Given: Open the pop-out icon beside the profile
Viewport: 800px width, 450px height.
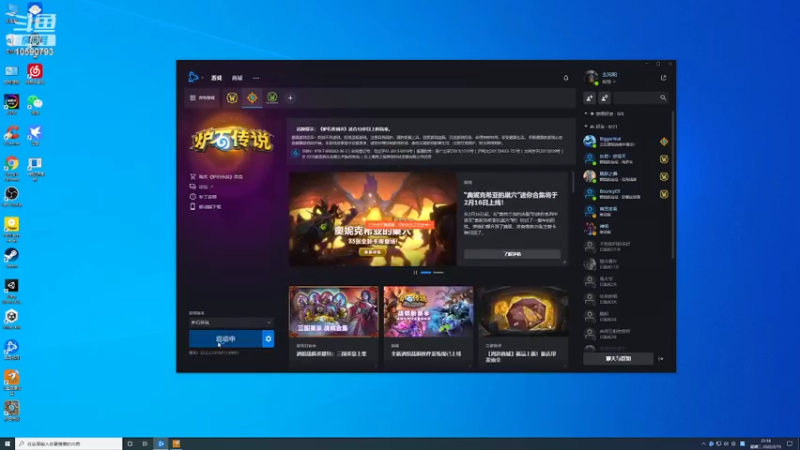Looking at the screenshot, I should point(663,78).
